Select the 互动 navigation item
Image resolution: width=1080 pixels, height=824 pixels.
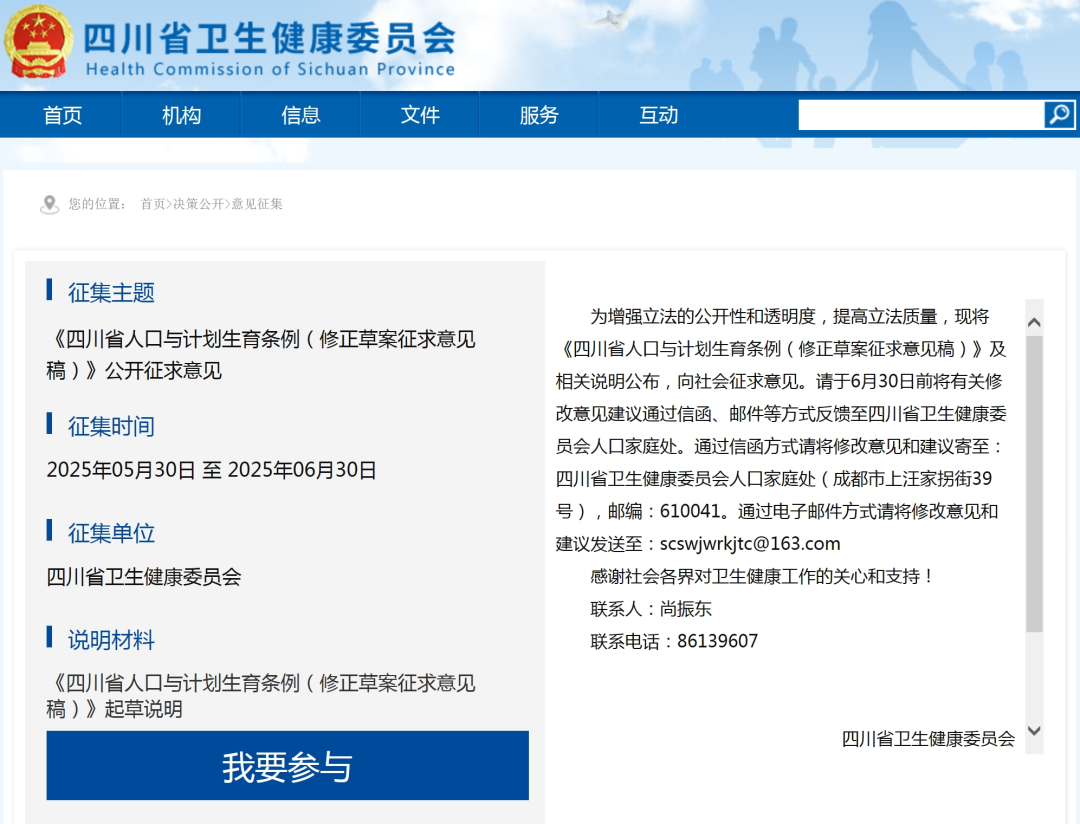[658, 115]
